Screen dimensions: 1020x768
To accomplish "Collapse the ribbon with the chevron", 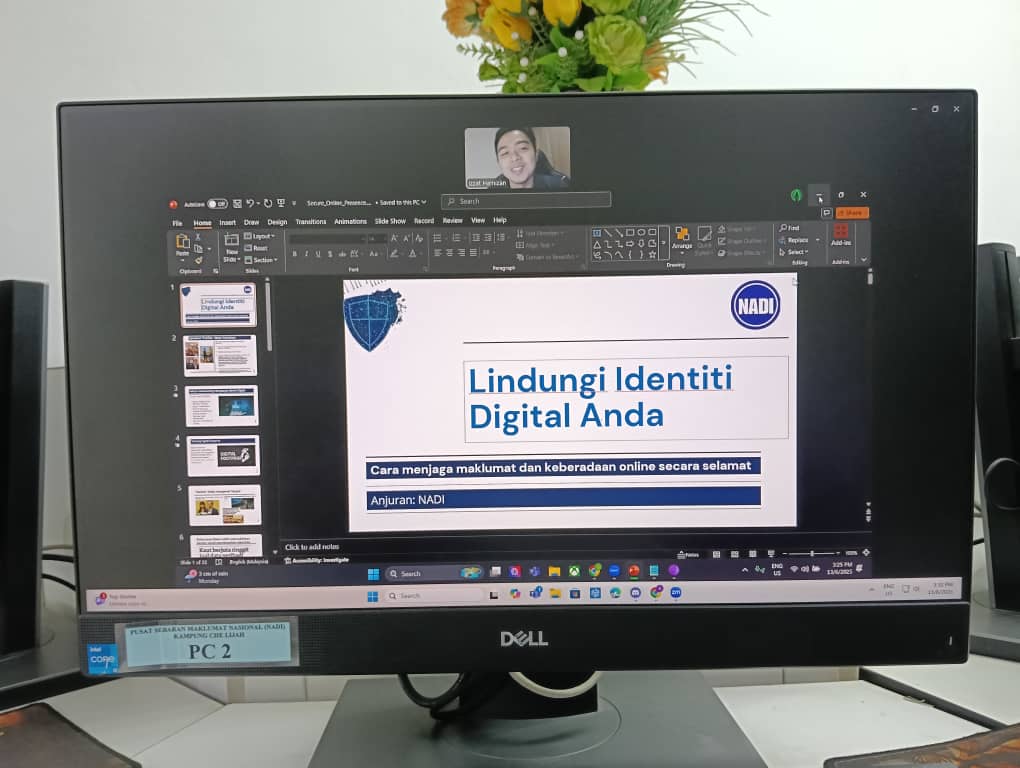I will pos(864,259).
